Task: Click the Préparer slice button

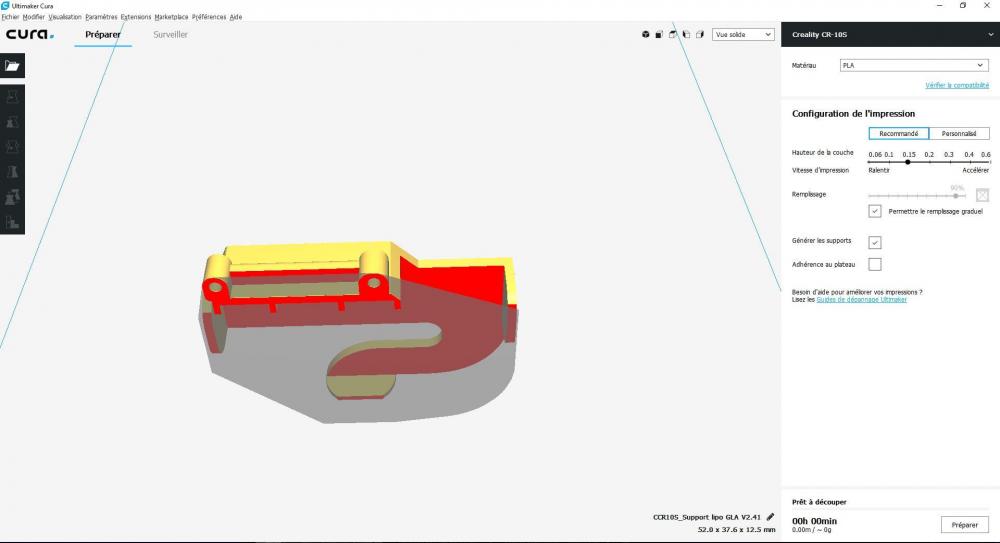Action: click(964, 524)
